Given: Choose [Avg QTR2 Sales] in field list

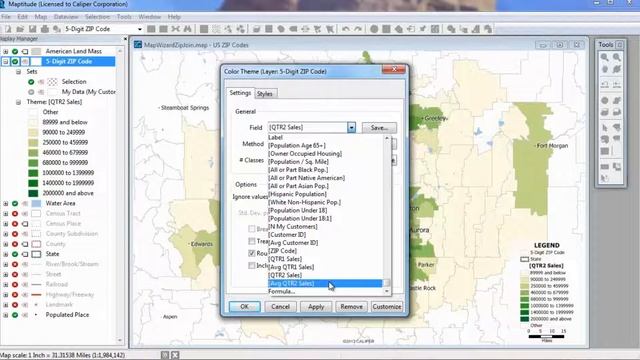Looking at the screenshot, I should coord(325,283).
